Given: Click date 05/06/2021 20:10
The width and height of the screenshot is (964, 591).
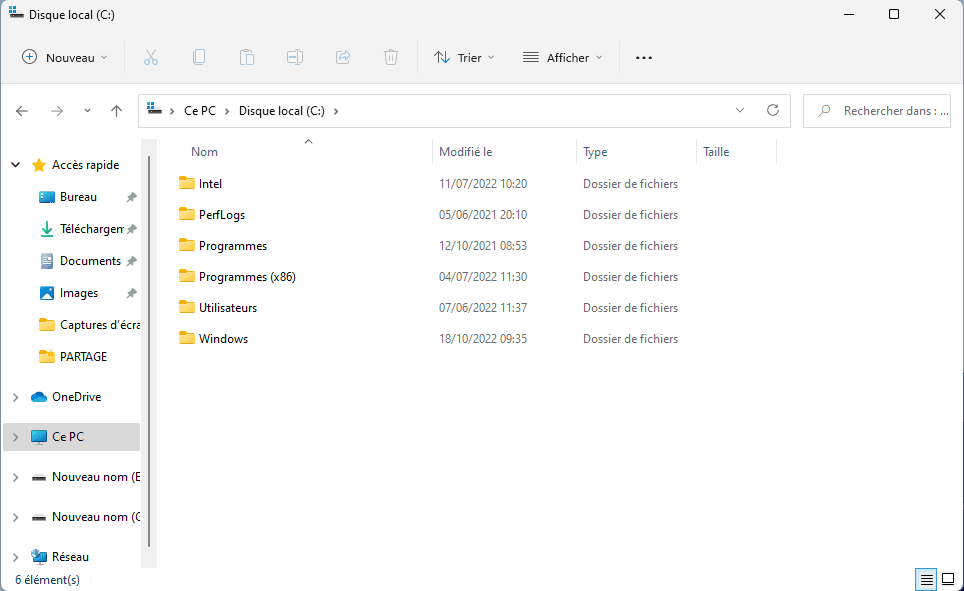Looking at the screenshot, I should (483, 215).
